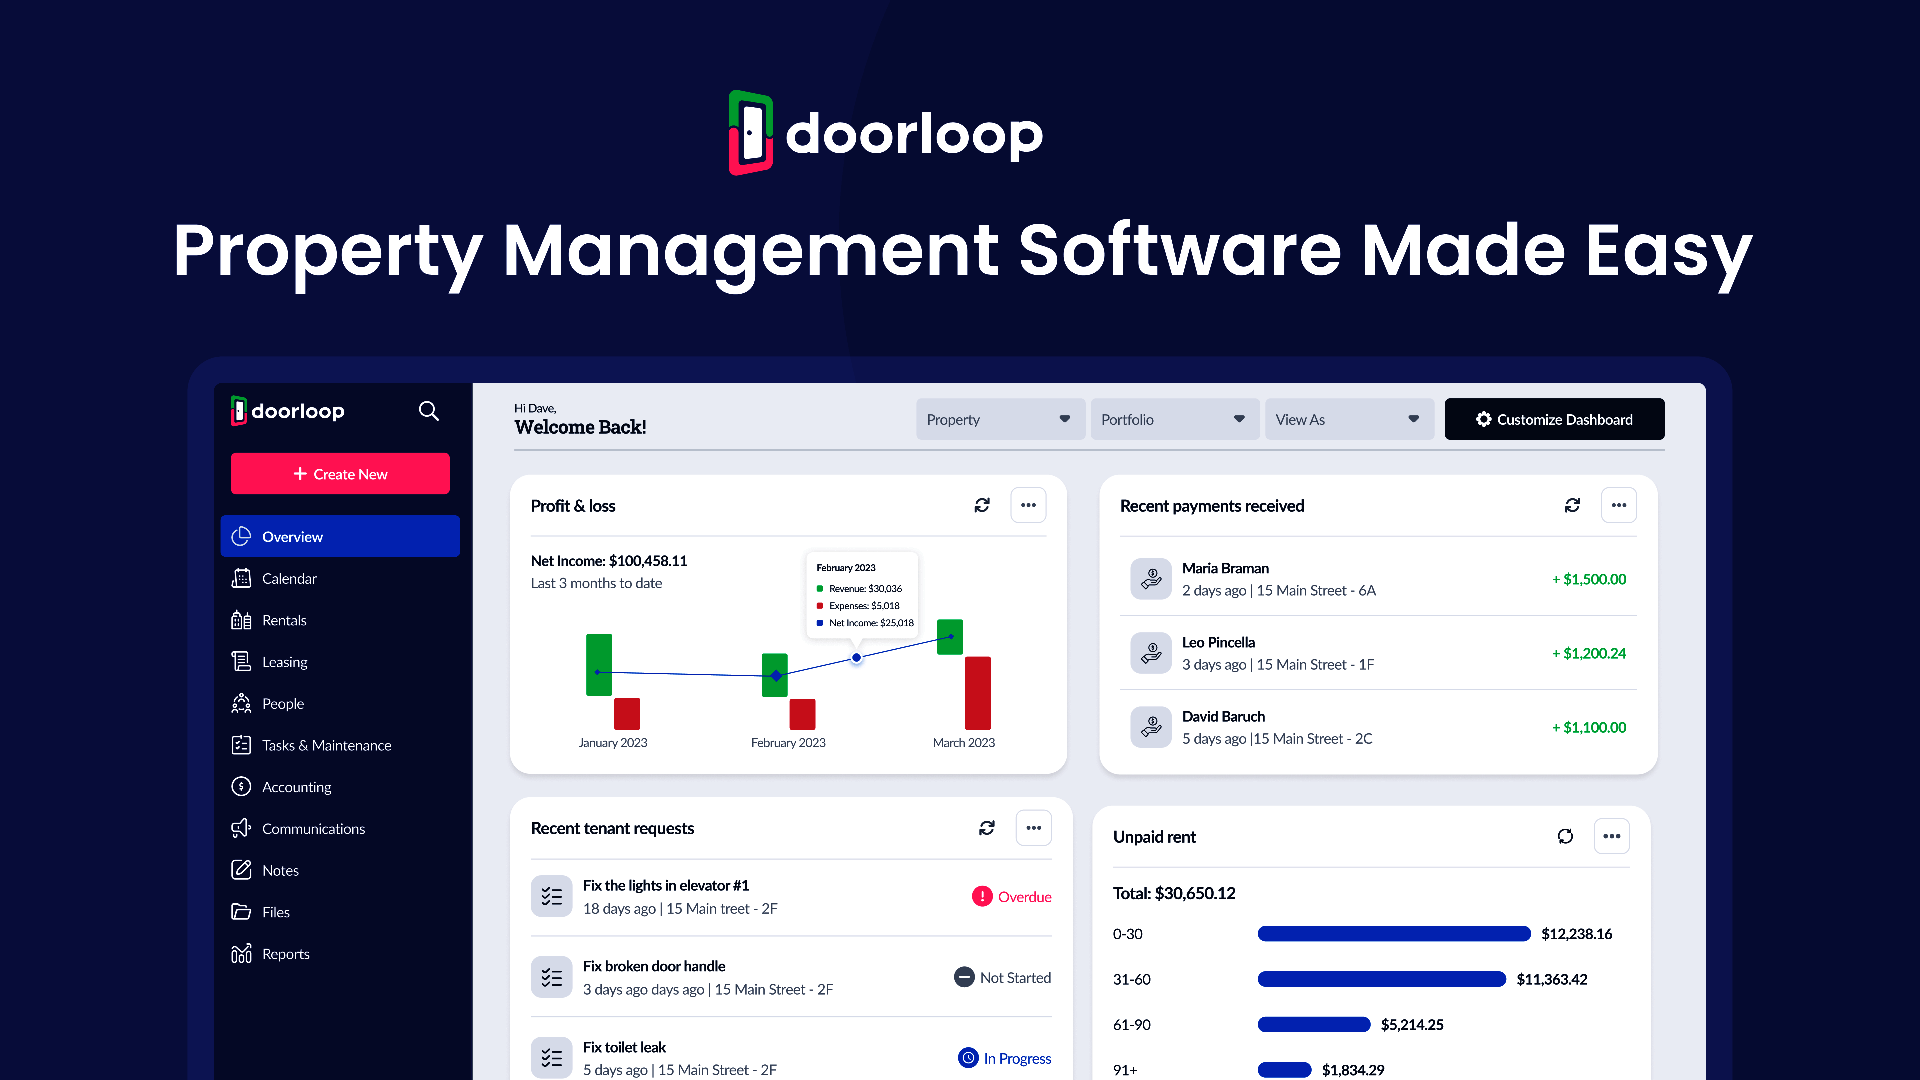Click the +$1,200.24 payment amount
This screenshot has width=1920, height=1080.
point(1589,653)
